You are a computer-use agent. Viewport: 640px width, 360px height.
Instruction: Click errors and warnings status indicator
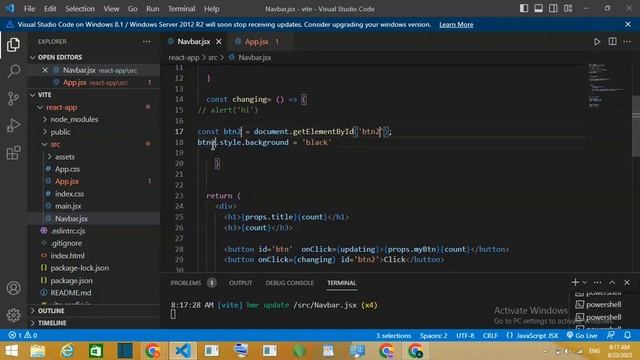[23, 336]
